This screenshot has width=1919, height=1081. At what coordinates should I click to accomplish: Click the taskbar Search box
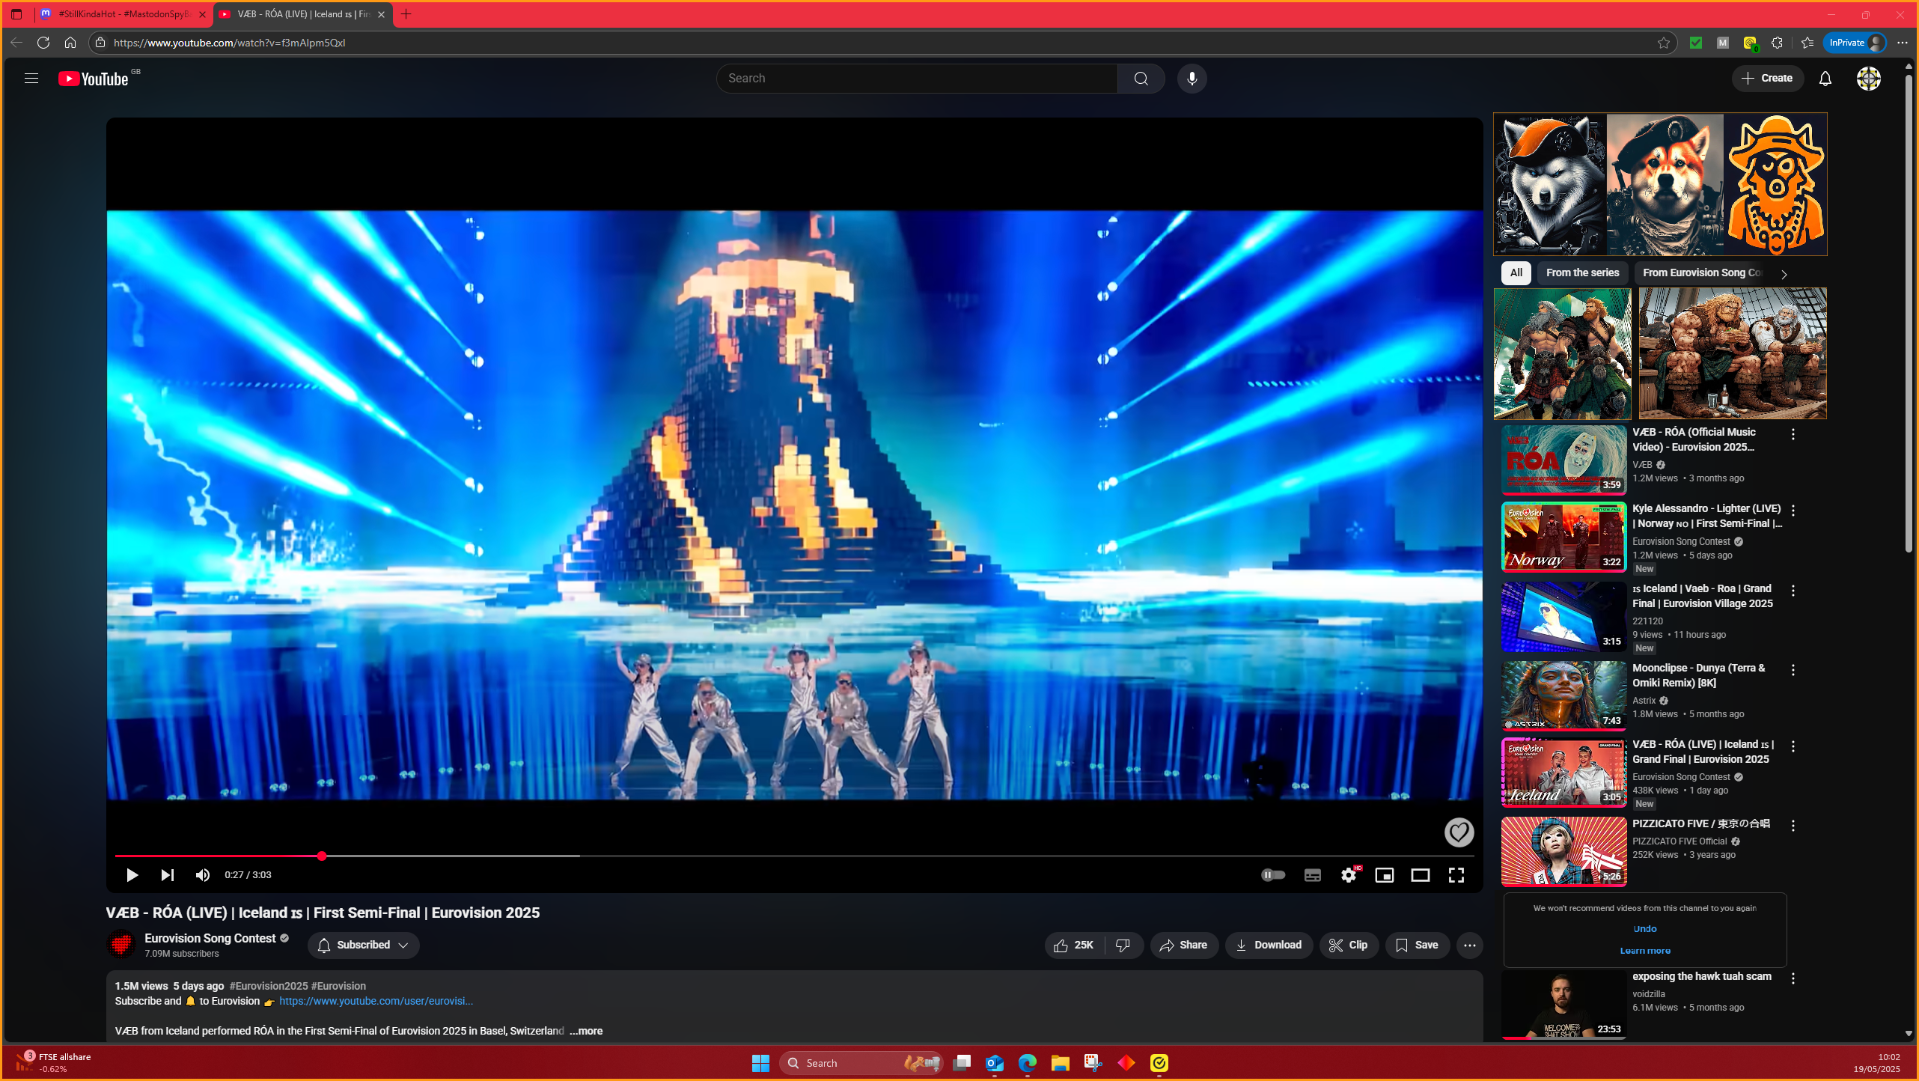pos(861,1063)
